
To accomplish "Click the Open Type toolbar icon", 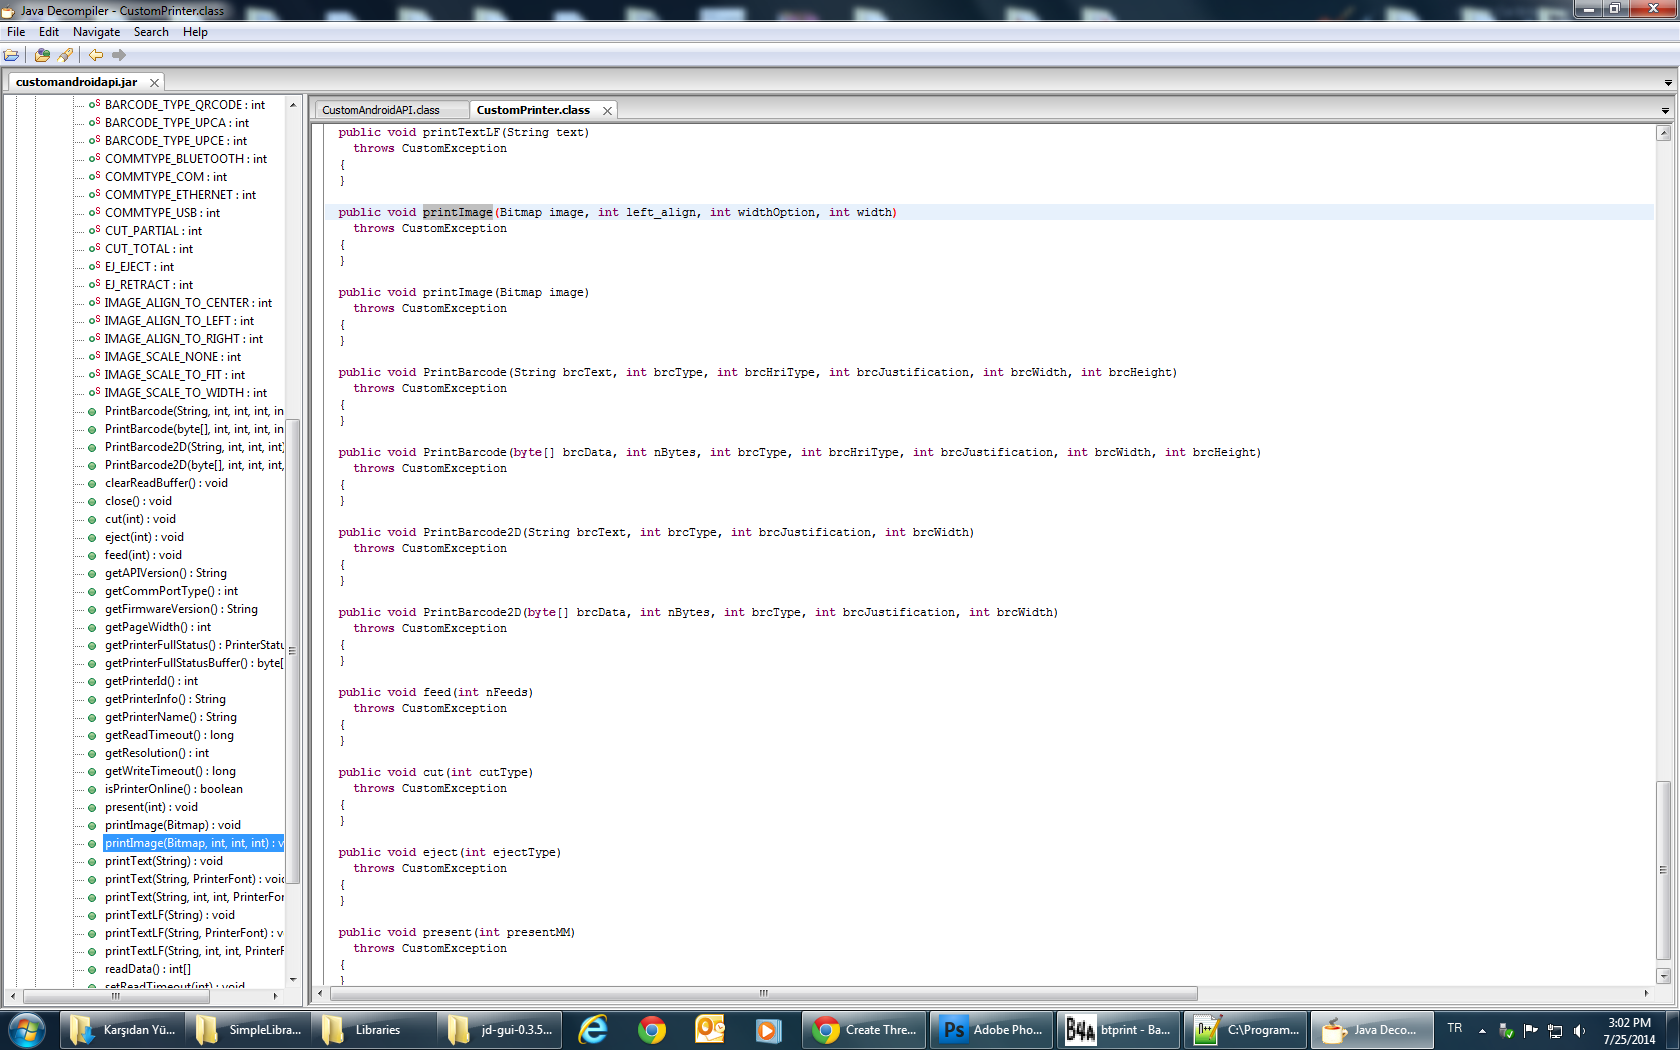I will coord(42,55).
